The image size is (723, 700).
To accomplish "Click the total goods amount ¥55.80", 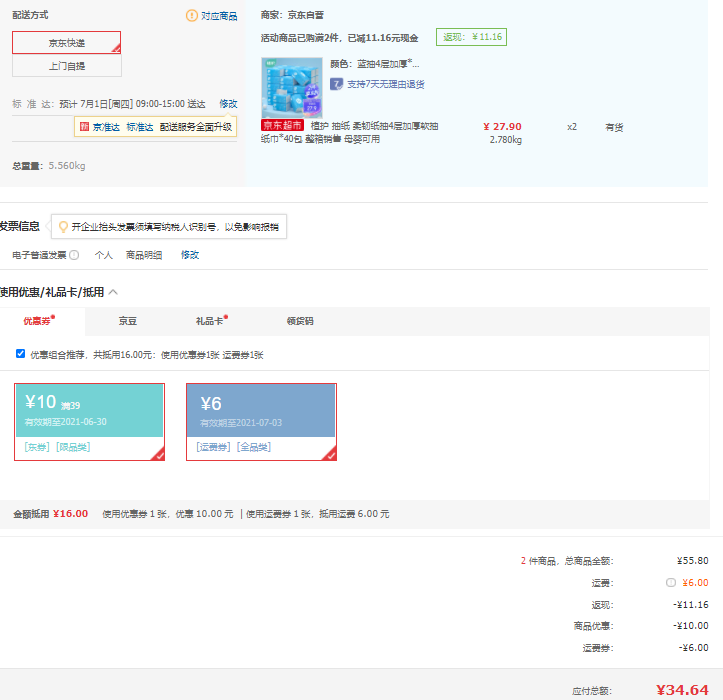I will tap(693, 561).
